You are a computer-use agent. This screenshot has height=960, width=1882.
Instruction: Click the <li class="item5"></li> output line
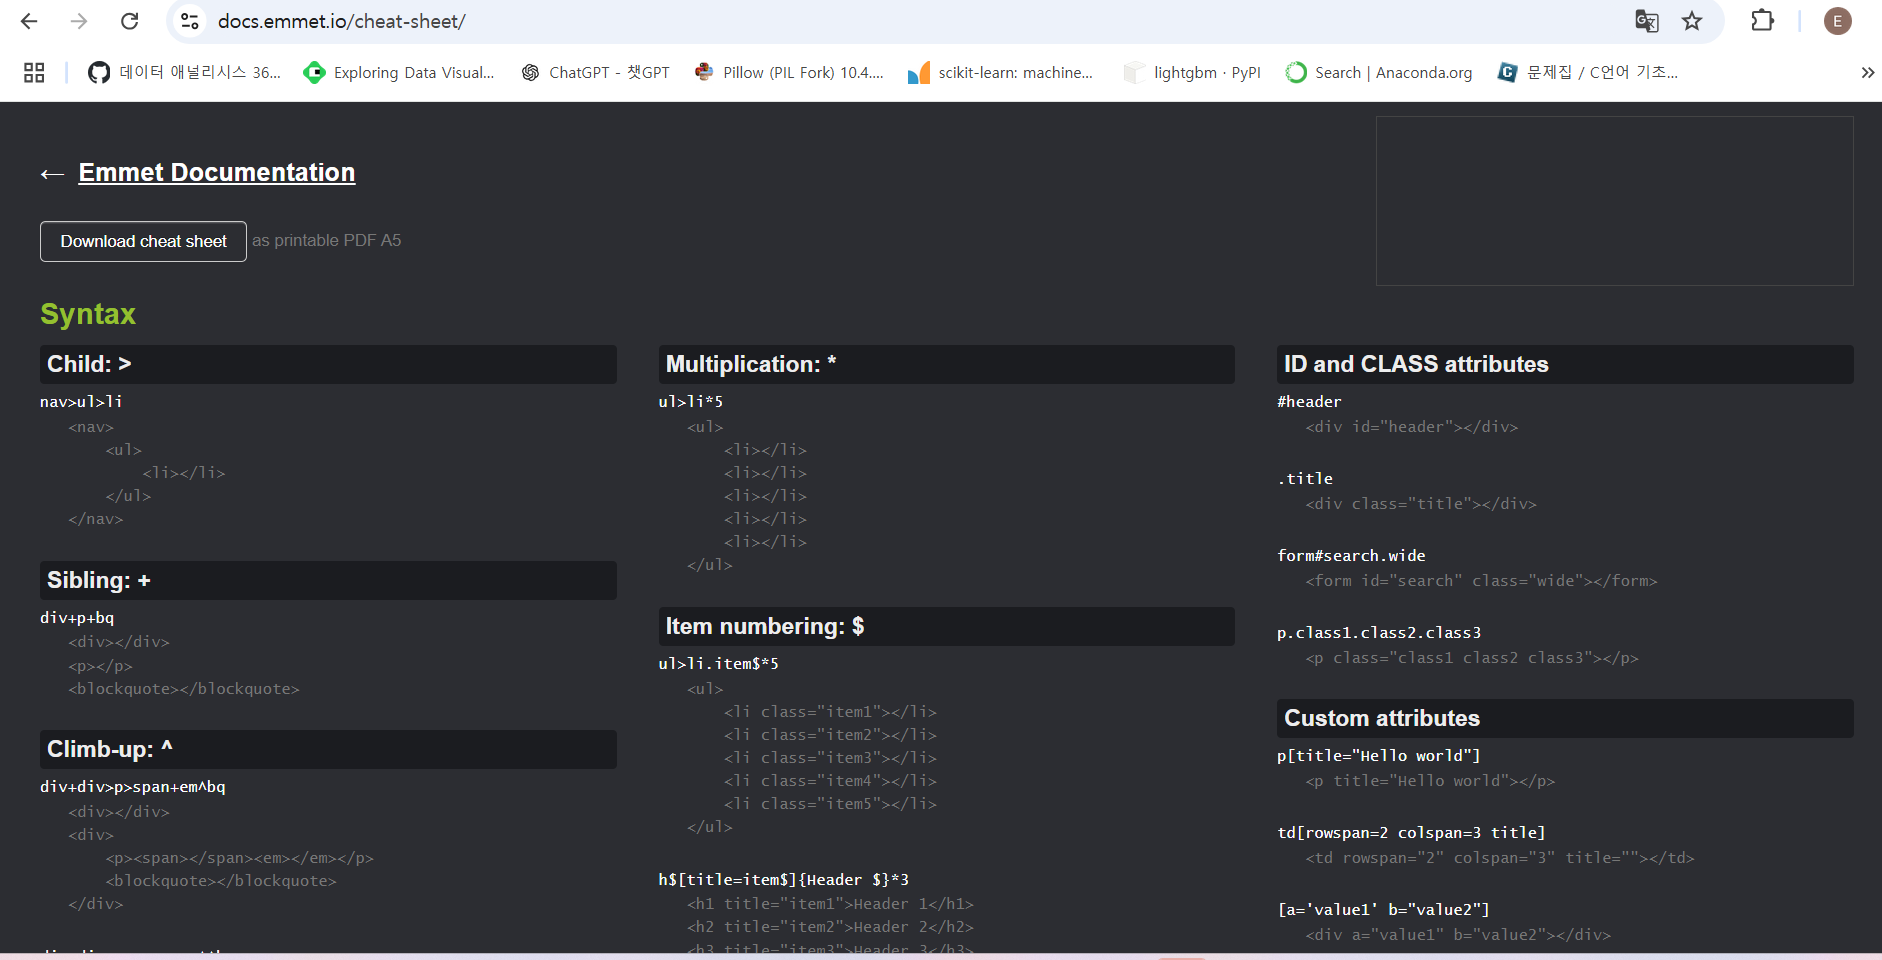click(831, 804)
